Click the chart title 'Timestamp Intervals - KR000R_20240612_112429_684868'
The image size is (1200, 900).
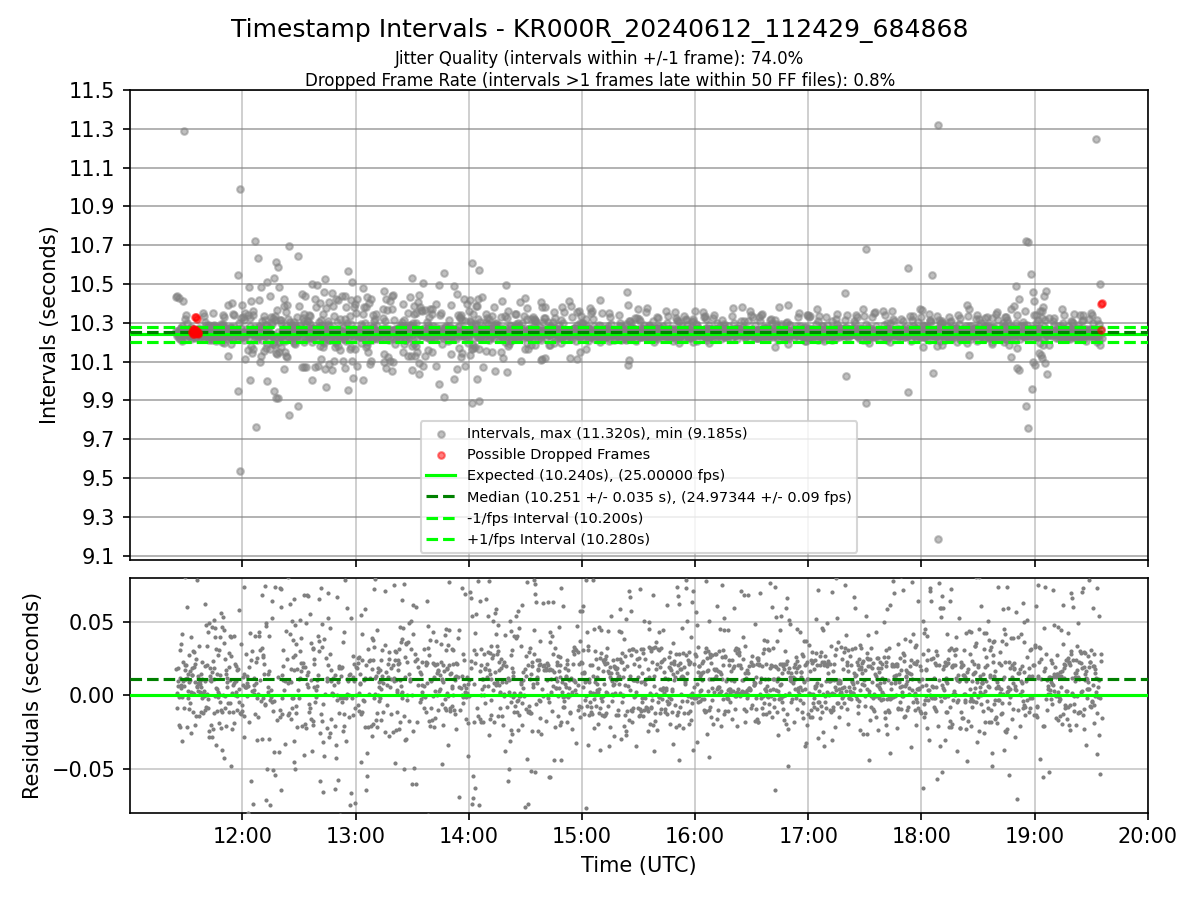click(599, 29)
